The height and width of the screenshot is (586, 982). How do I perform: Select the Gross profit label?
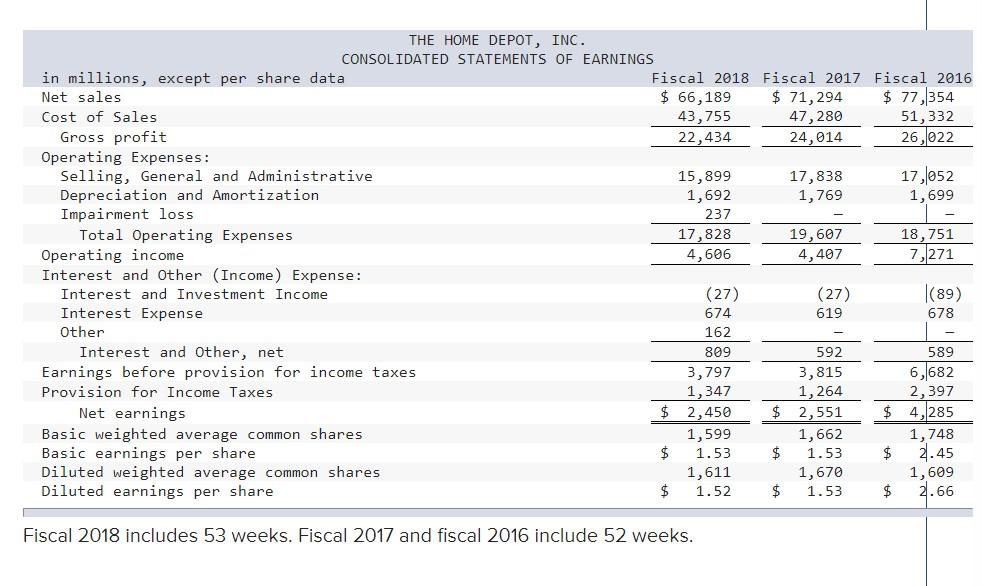pos(113,137)
